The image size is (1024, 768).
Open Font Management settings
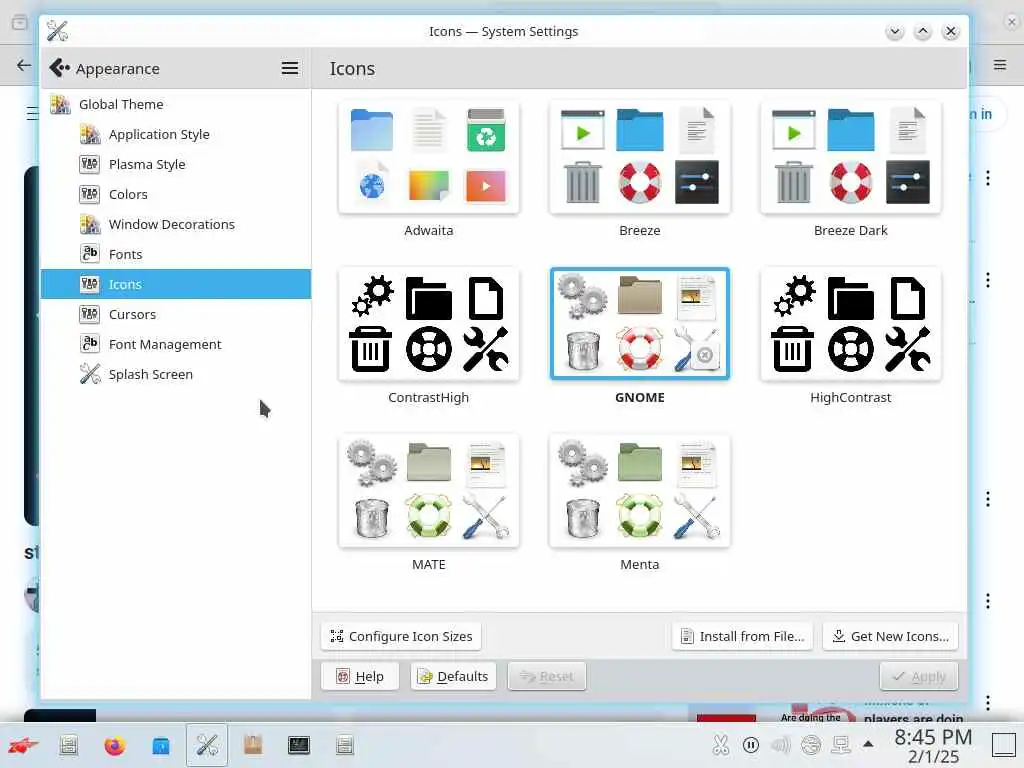coord(175,345)
